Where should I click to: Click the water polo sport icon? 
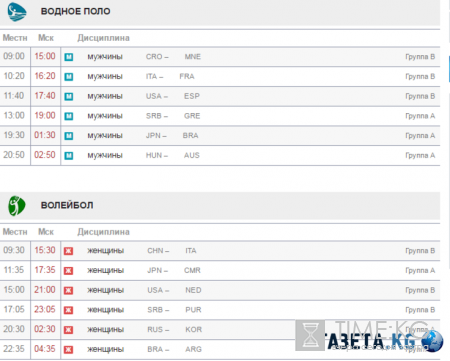pos(17,12)
